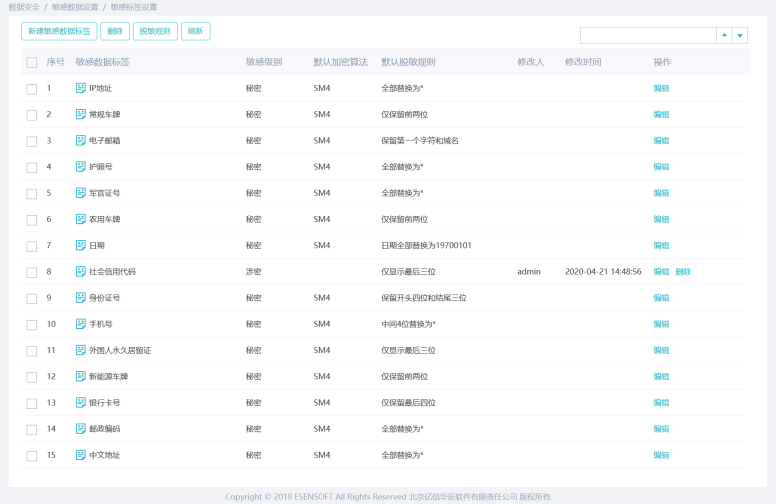The image size is (776, 504).
Task: Click the up arrow beside search box
Action: pos(723,35)
